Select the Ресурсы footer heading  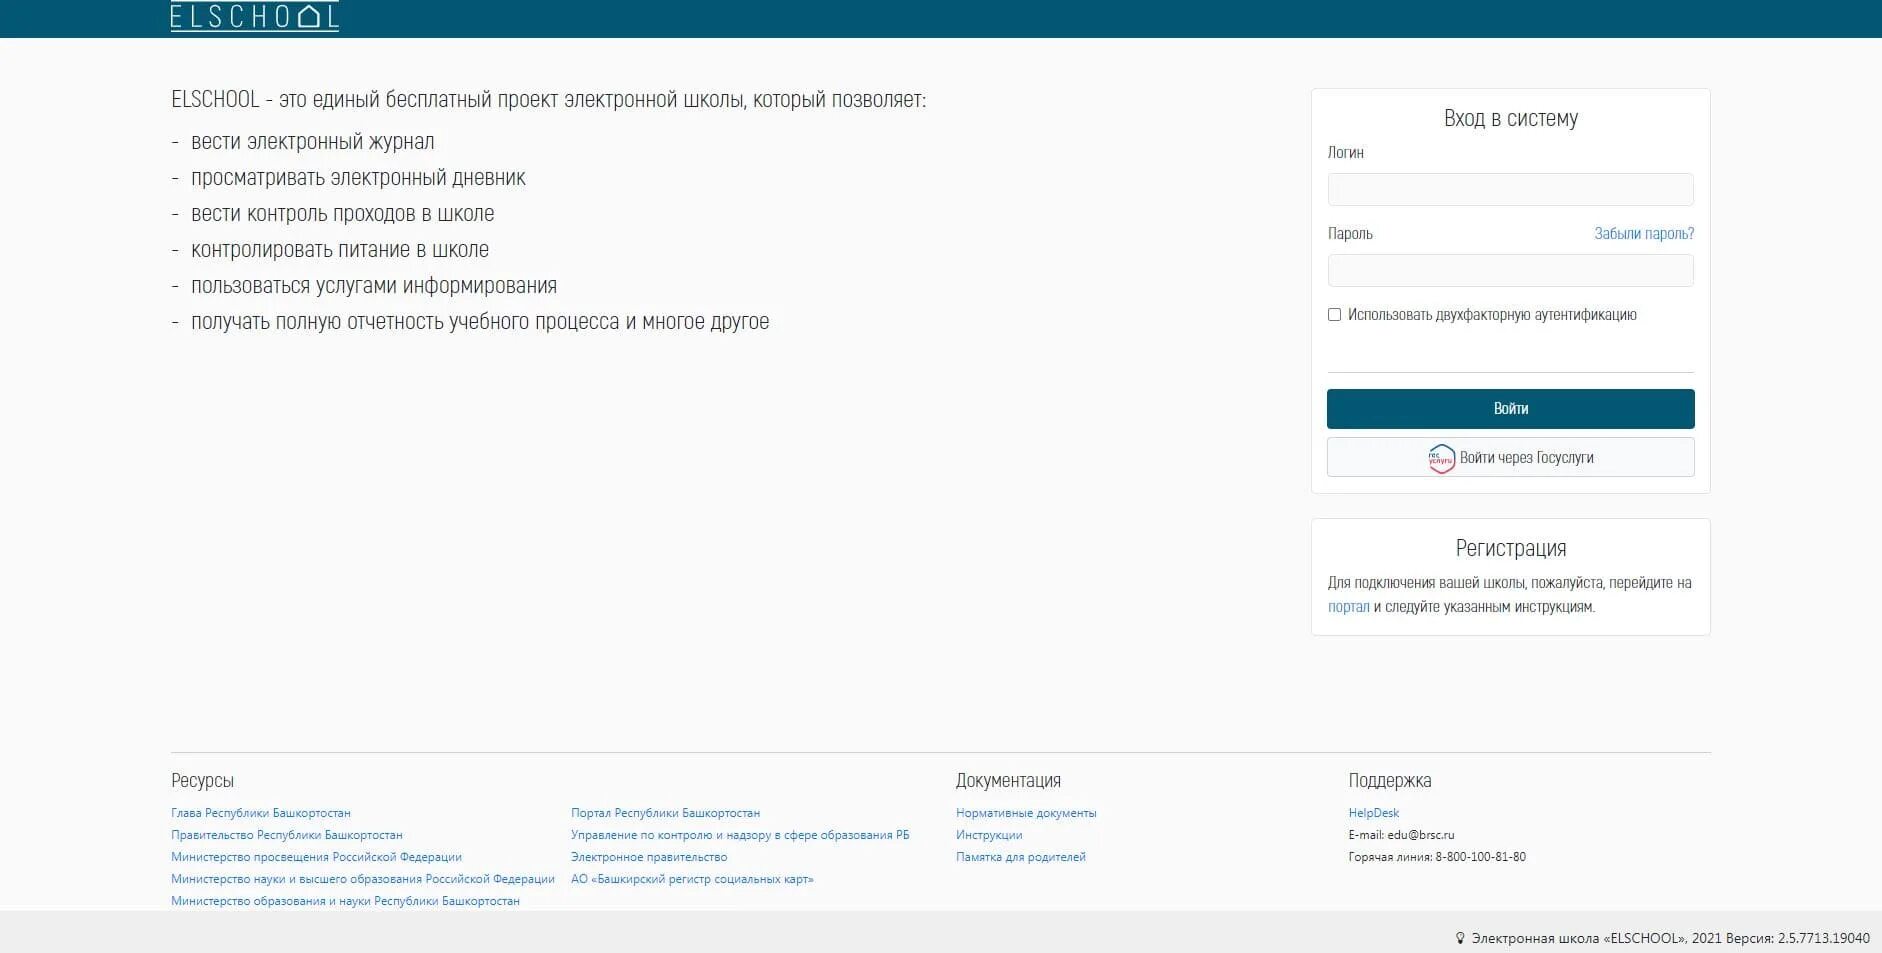(202, 781)
